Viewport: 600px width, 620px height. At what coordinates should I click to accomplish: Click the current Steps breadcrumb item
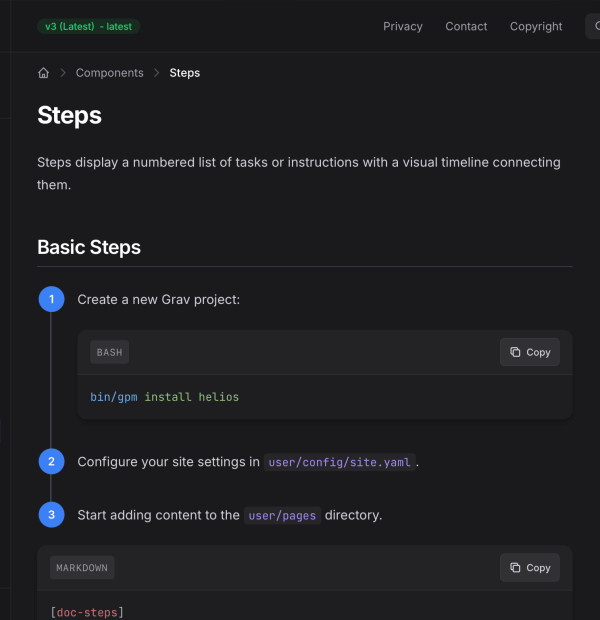184,73
